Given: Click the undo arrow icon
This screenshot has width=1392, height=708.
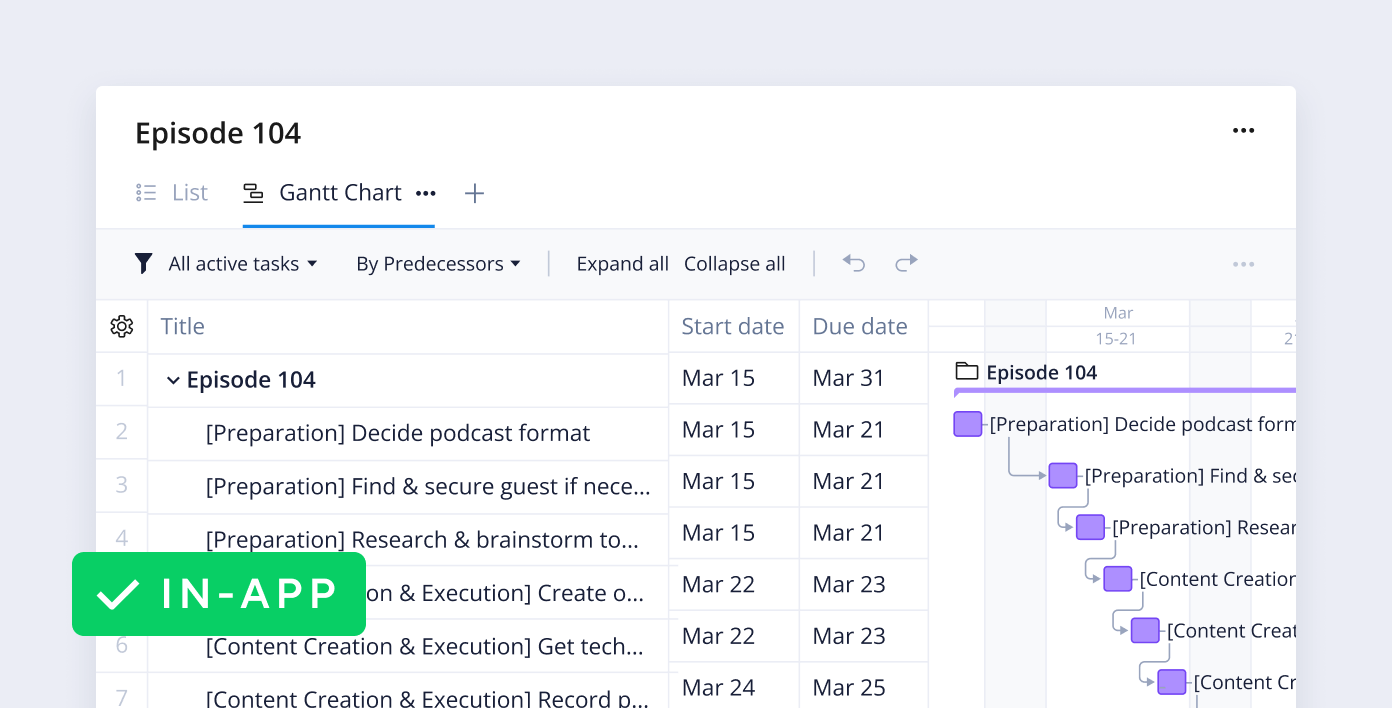Looking at the screenshot, I should [x=853, y=263].
